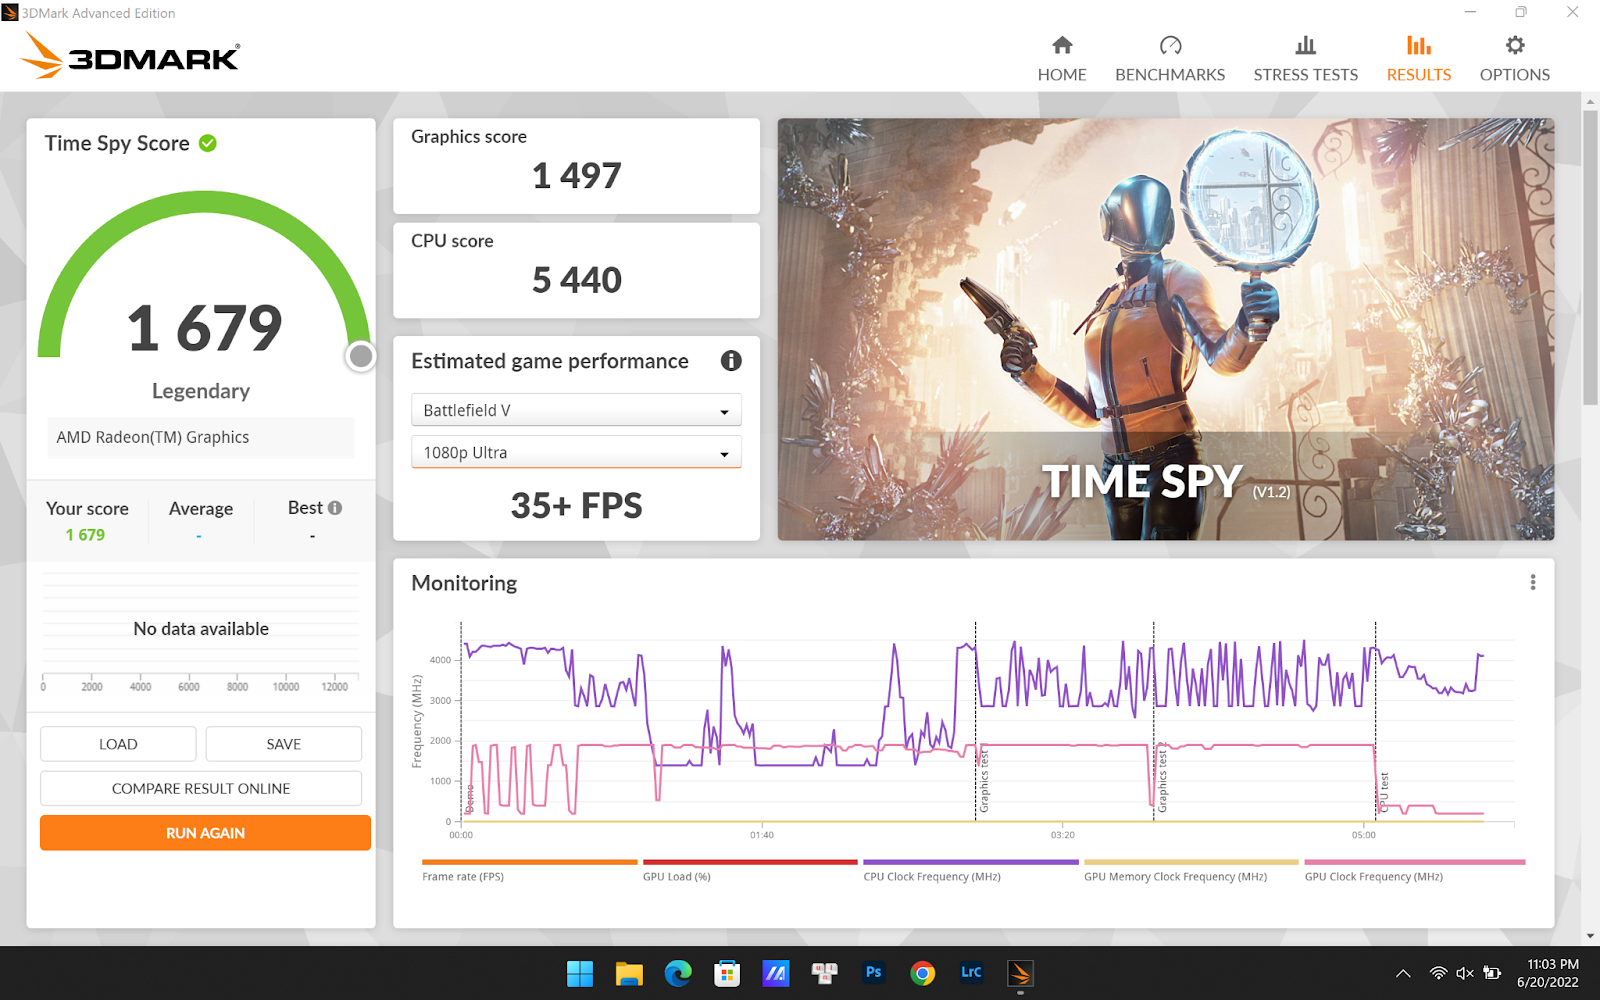Click the No data available text
Screen dimensions: 1600x1000
(x=201, y=629)
